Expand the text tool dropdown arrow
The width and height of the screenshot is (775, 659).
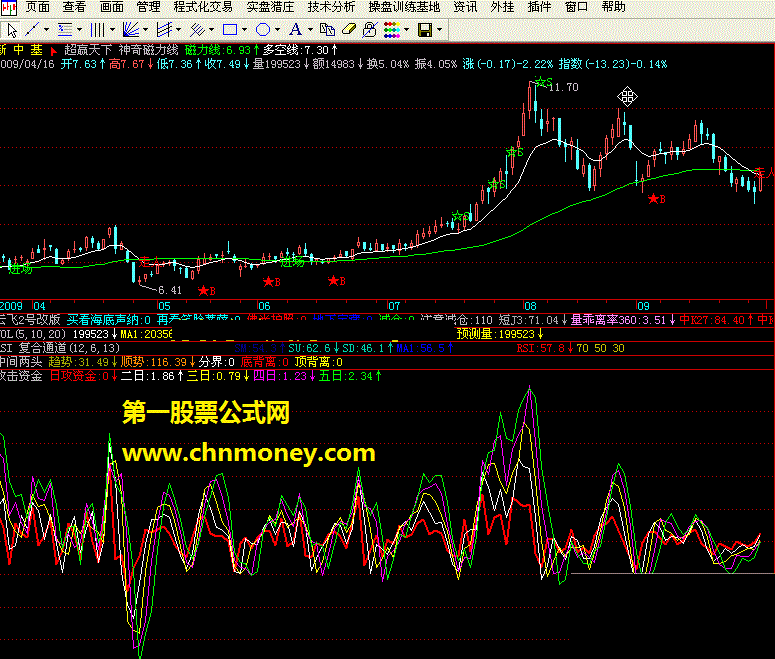coord(310,30)
